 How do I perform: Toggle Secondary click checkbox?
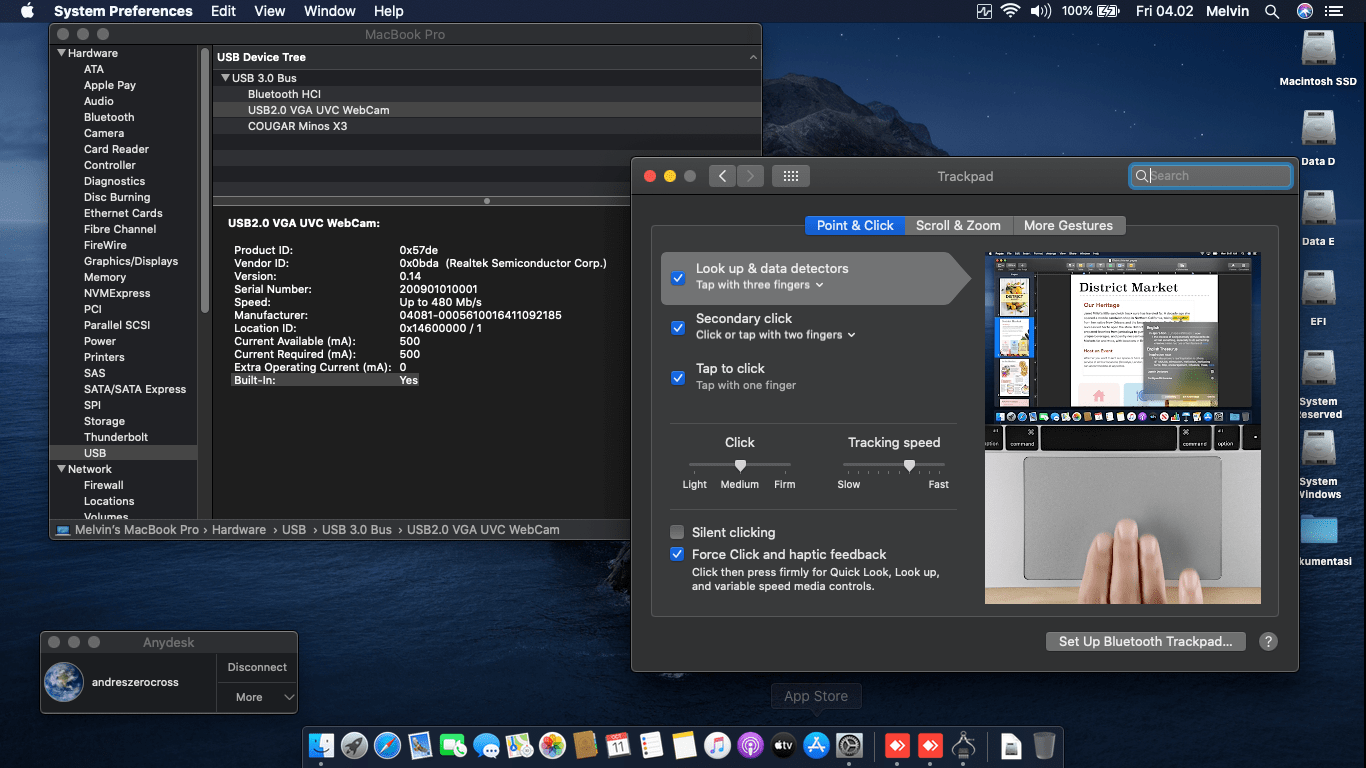[678, 327]
